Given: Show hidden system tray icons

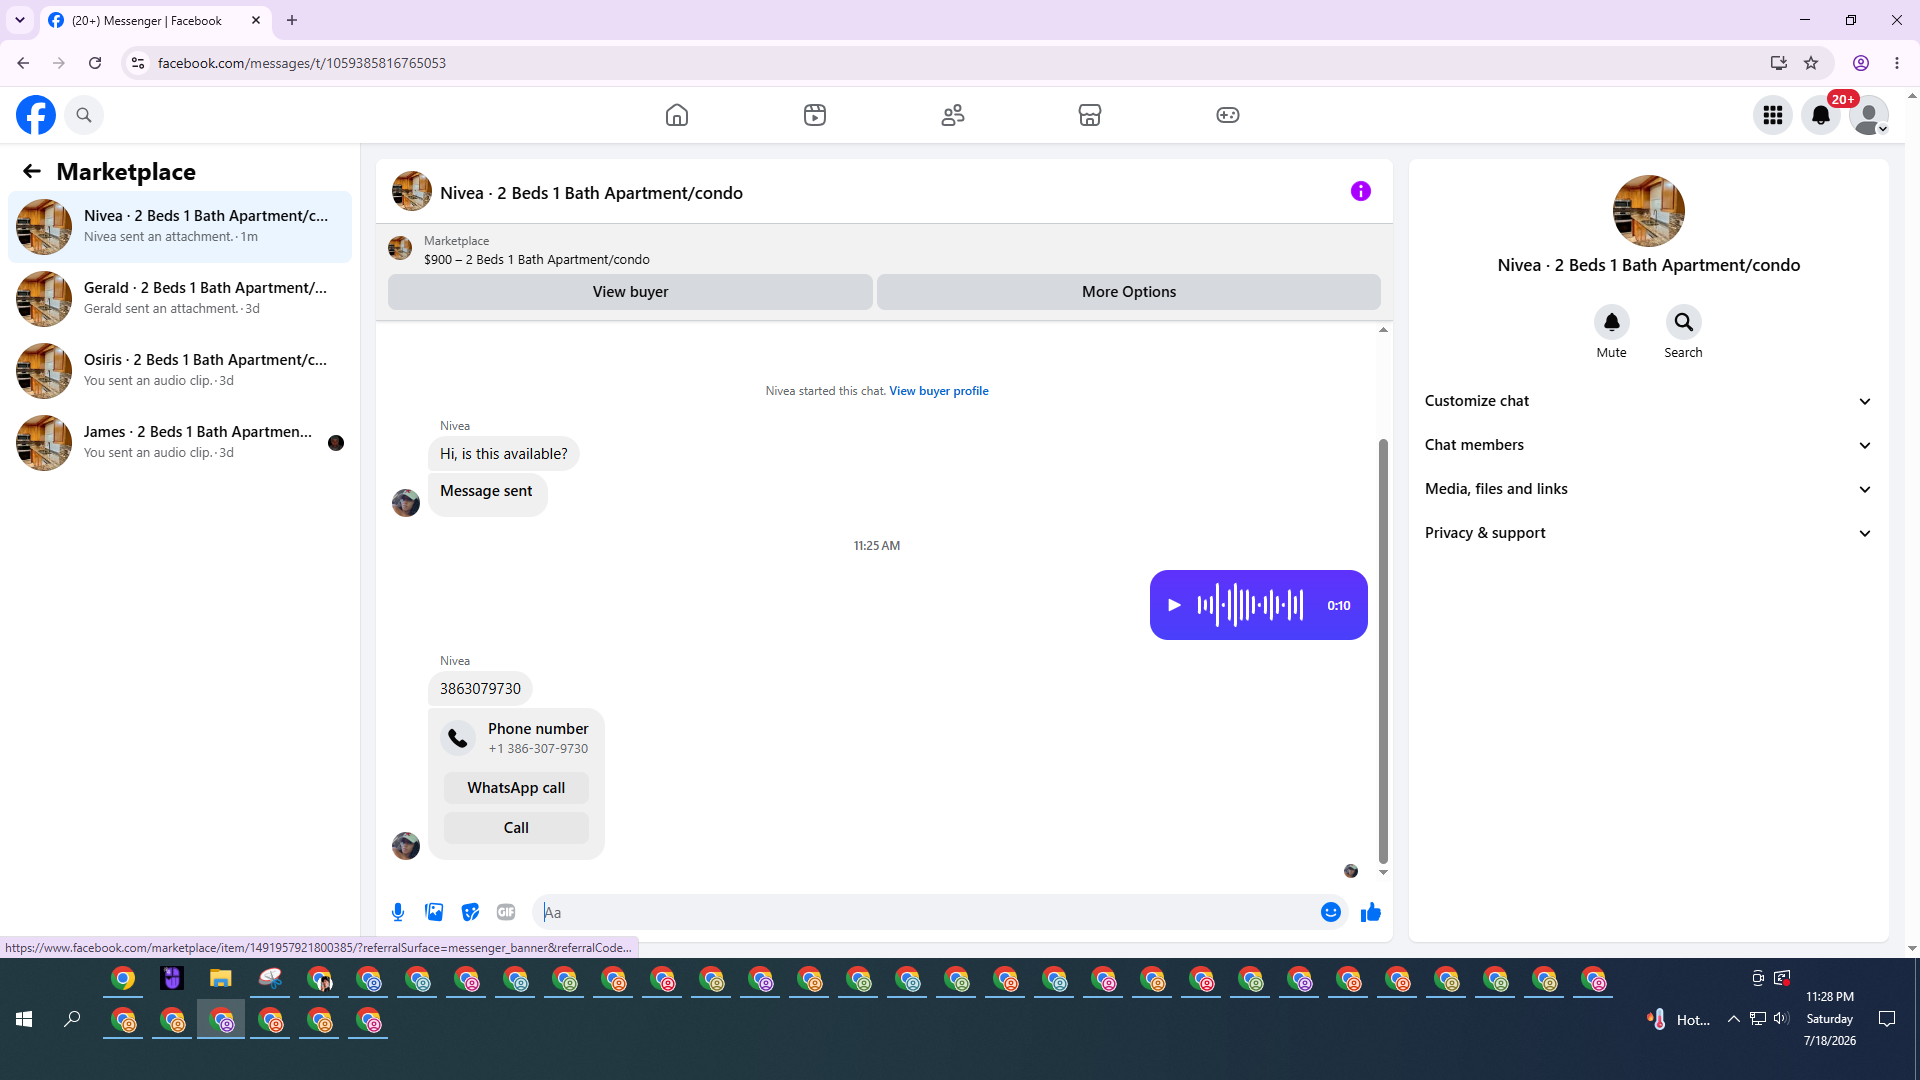Looking at the screenshot, I should tap(1734, 1019).
